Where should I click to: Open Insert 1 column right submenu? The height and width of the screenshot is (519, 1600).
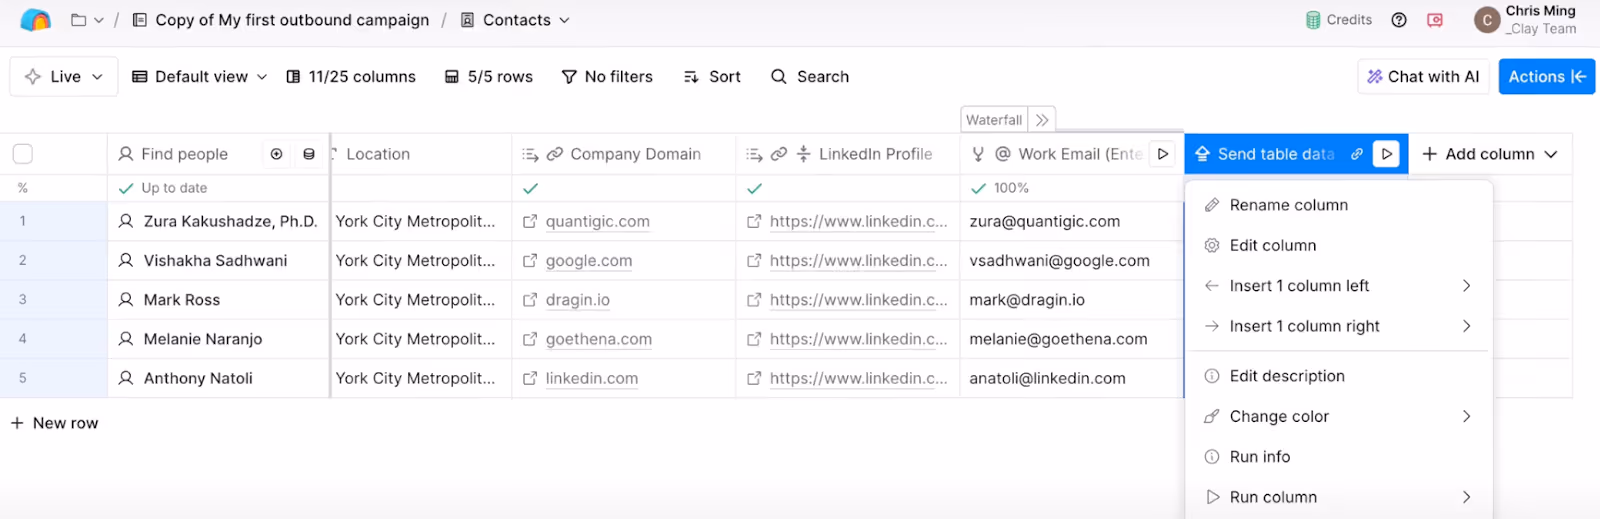1338,326
